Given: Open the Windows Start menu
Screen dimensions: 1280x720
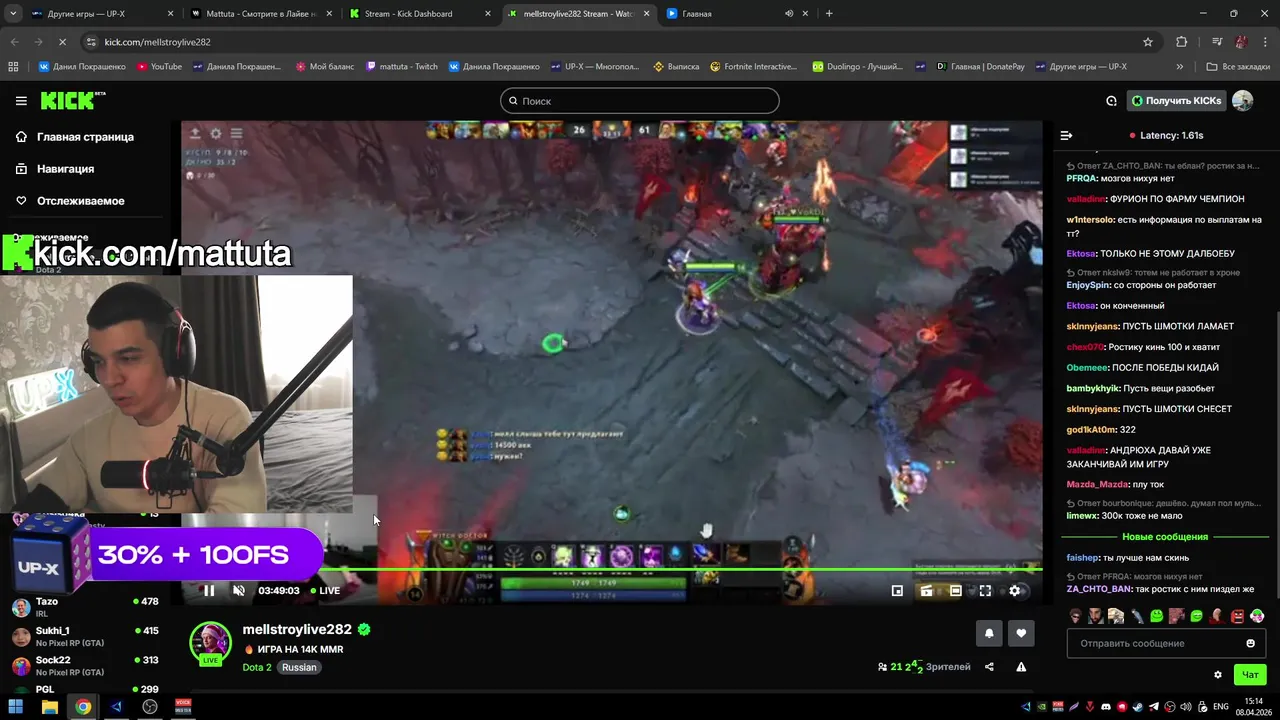Looking at the screenshot, I should [16, 707].
